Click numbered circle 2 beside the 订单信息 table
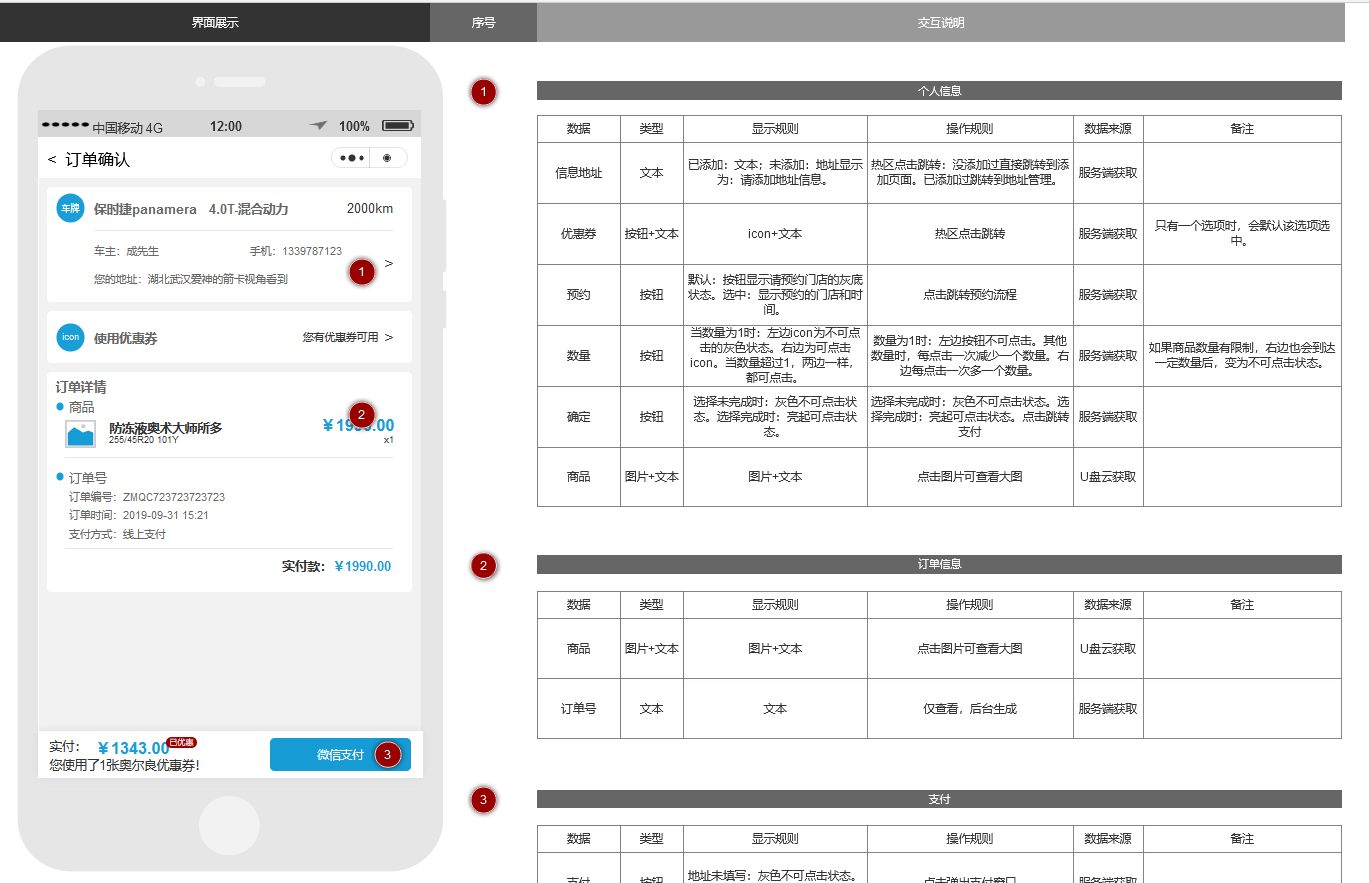 [483, 565]
